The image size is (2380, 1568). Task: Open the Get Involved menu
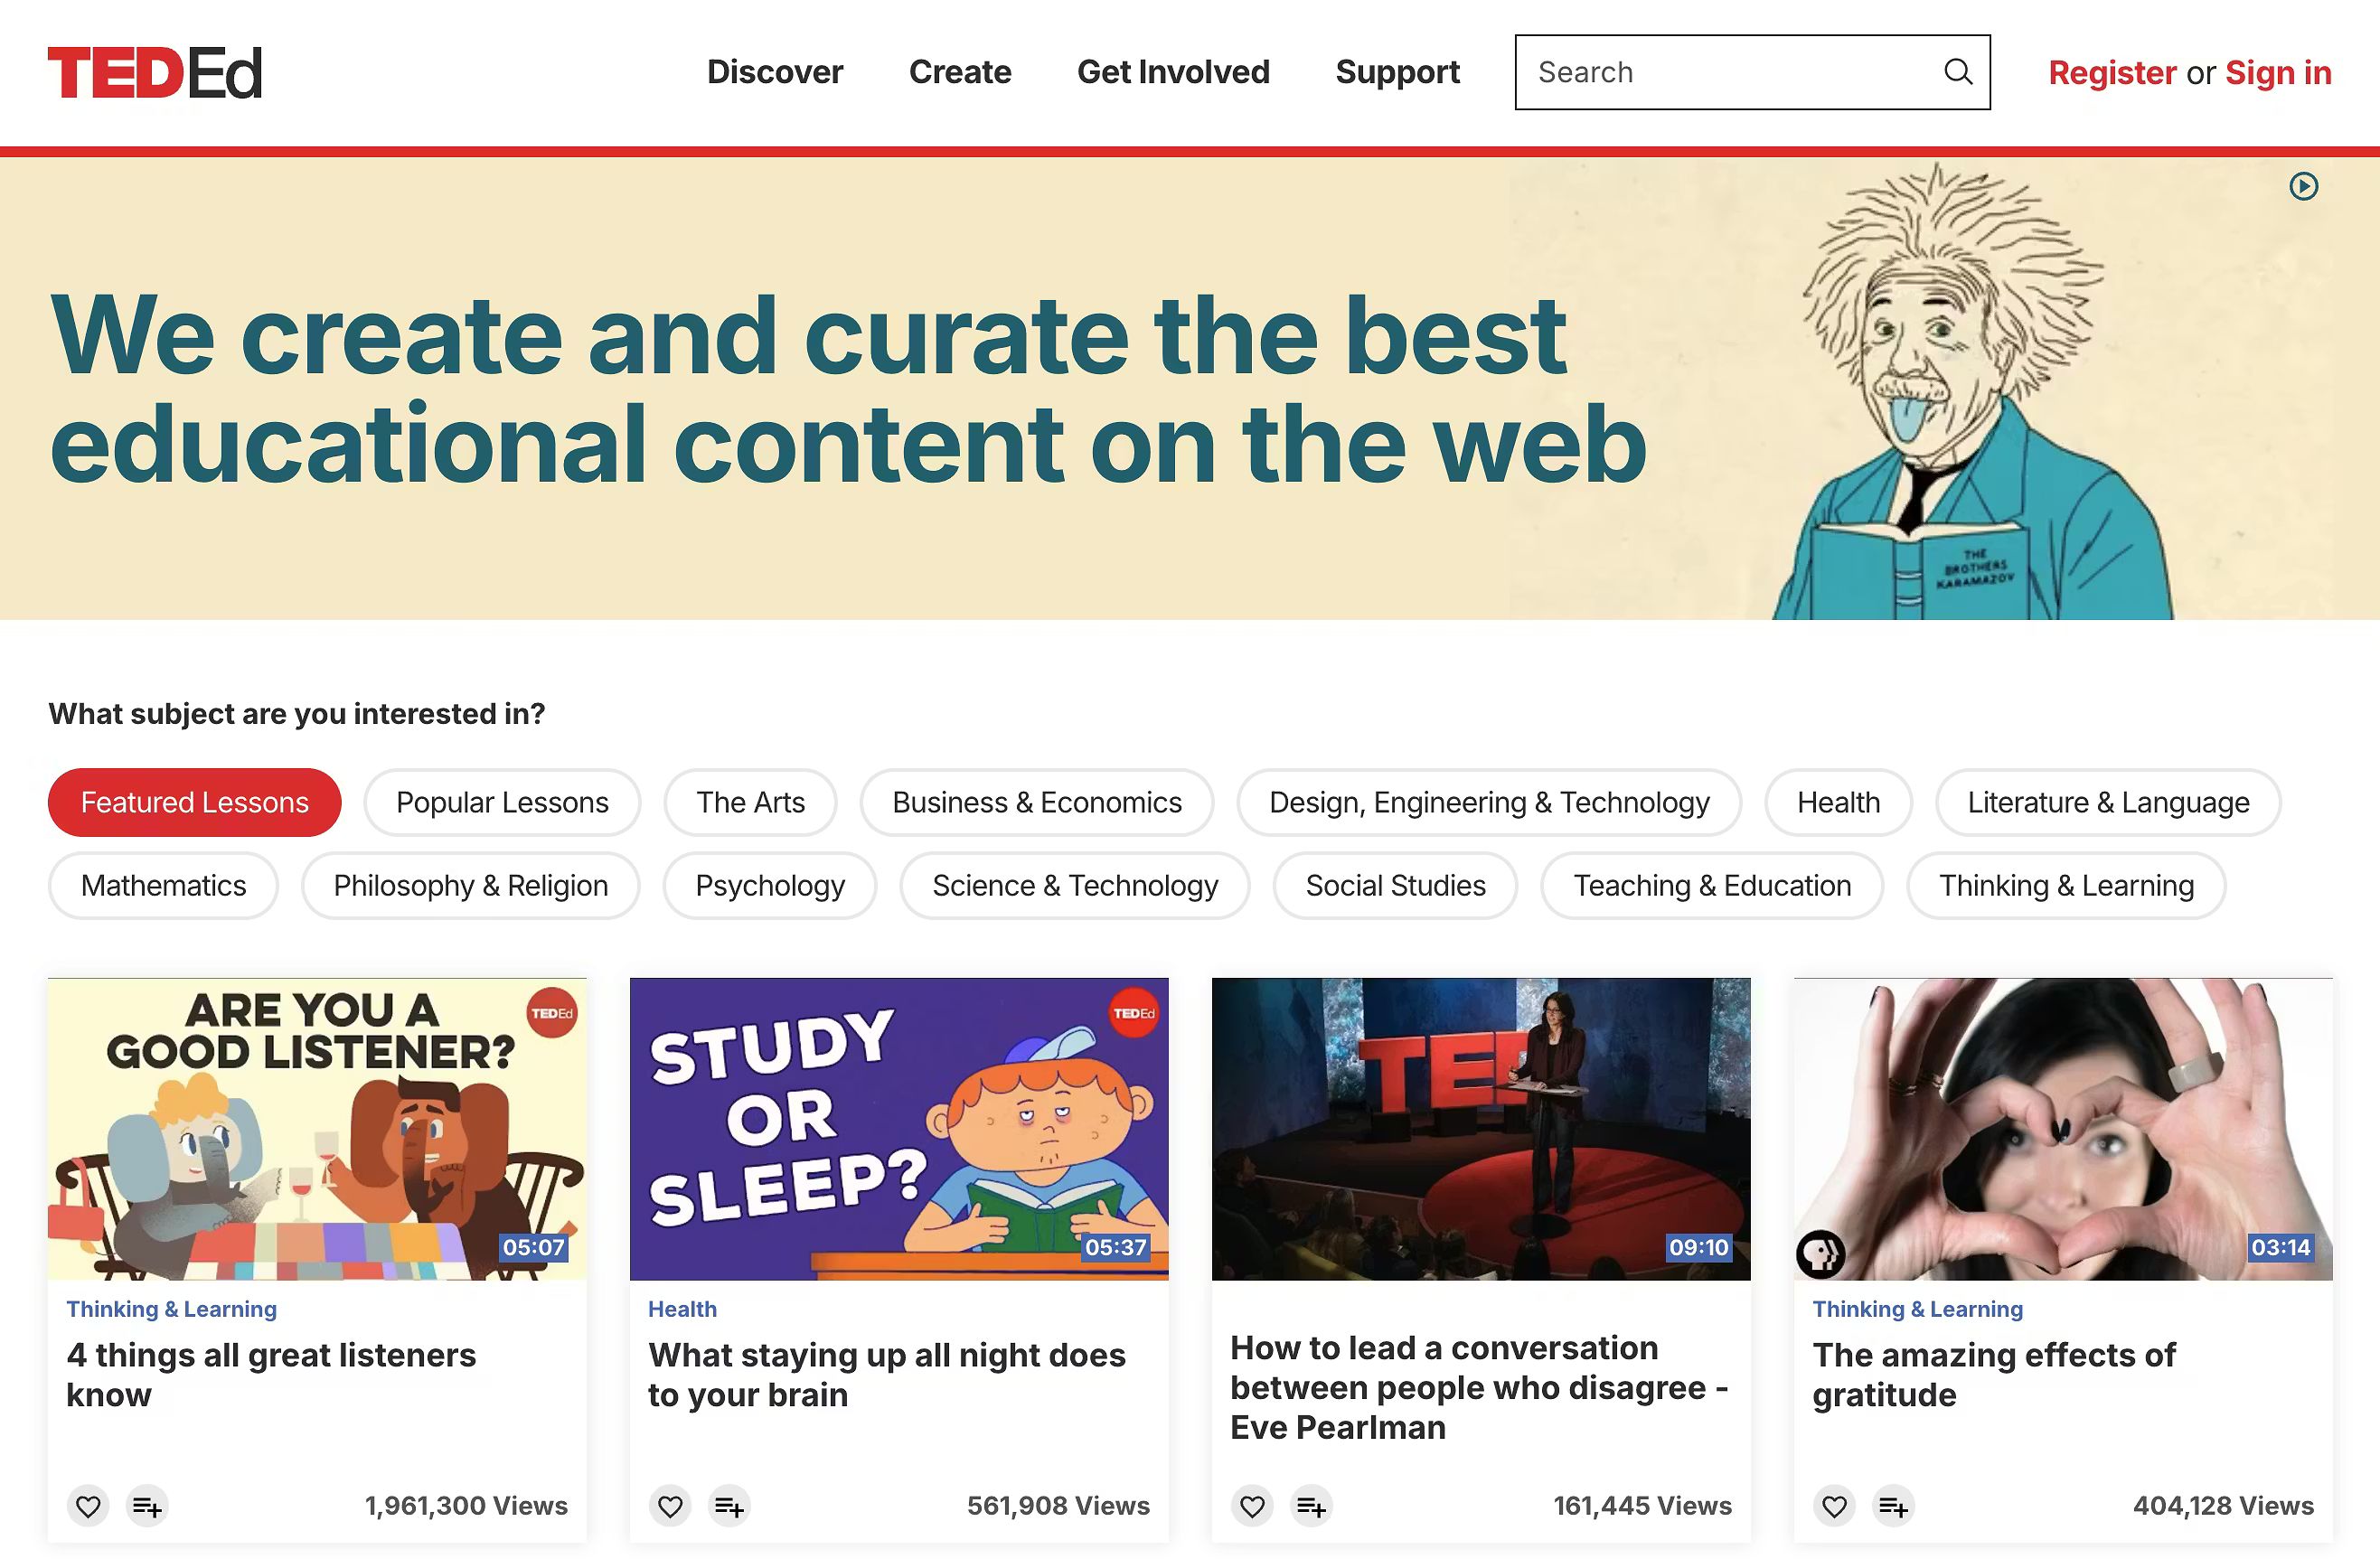[x=1172, y=72]
